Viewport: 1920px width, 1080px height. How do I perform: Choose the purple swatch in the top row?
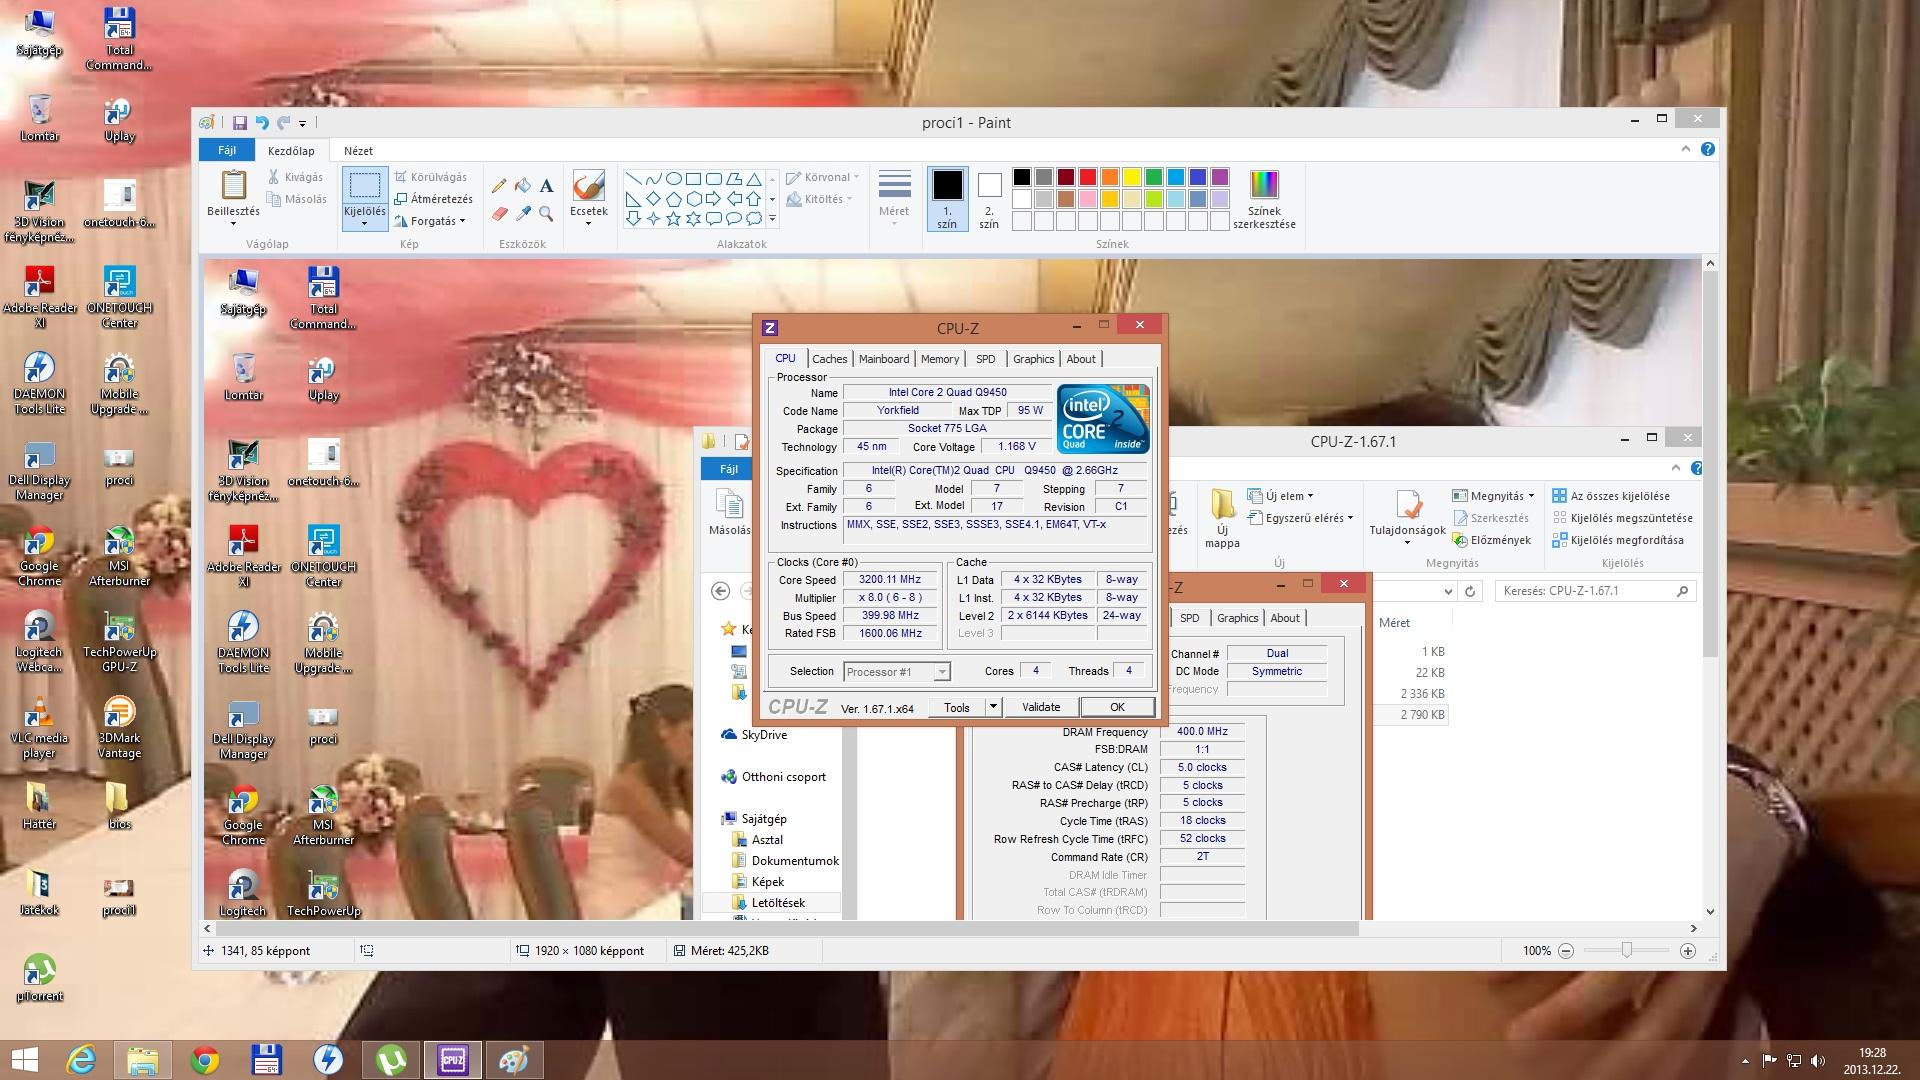point(1220,177)
